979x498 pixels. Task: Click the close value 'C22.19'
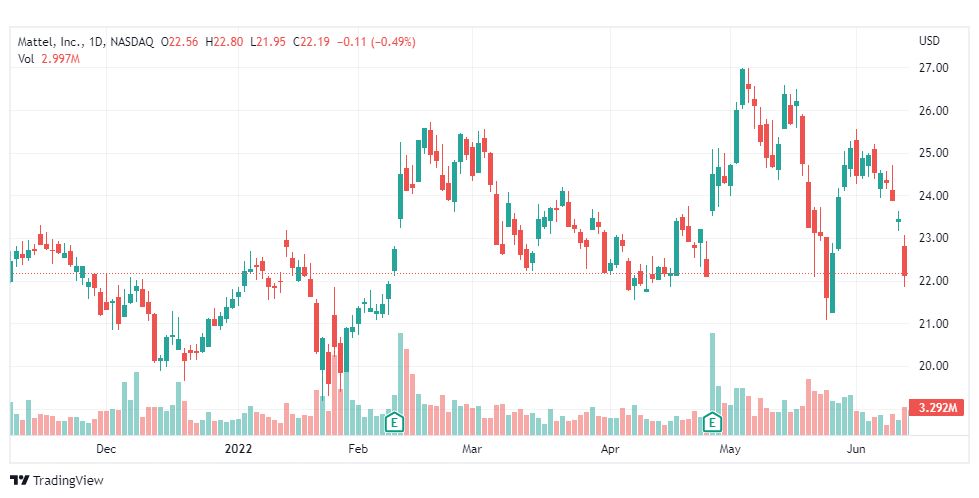(312, 42)
